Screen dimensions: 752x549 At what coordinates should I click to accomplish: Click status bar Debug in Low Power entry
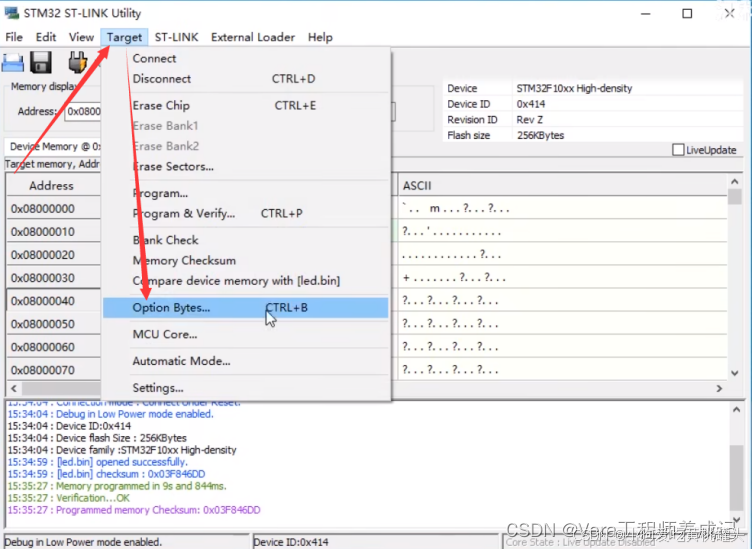[126, 542]
